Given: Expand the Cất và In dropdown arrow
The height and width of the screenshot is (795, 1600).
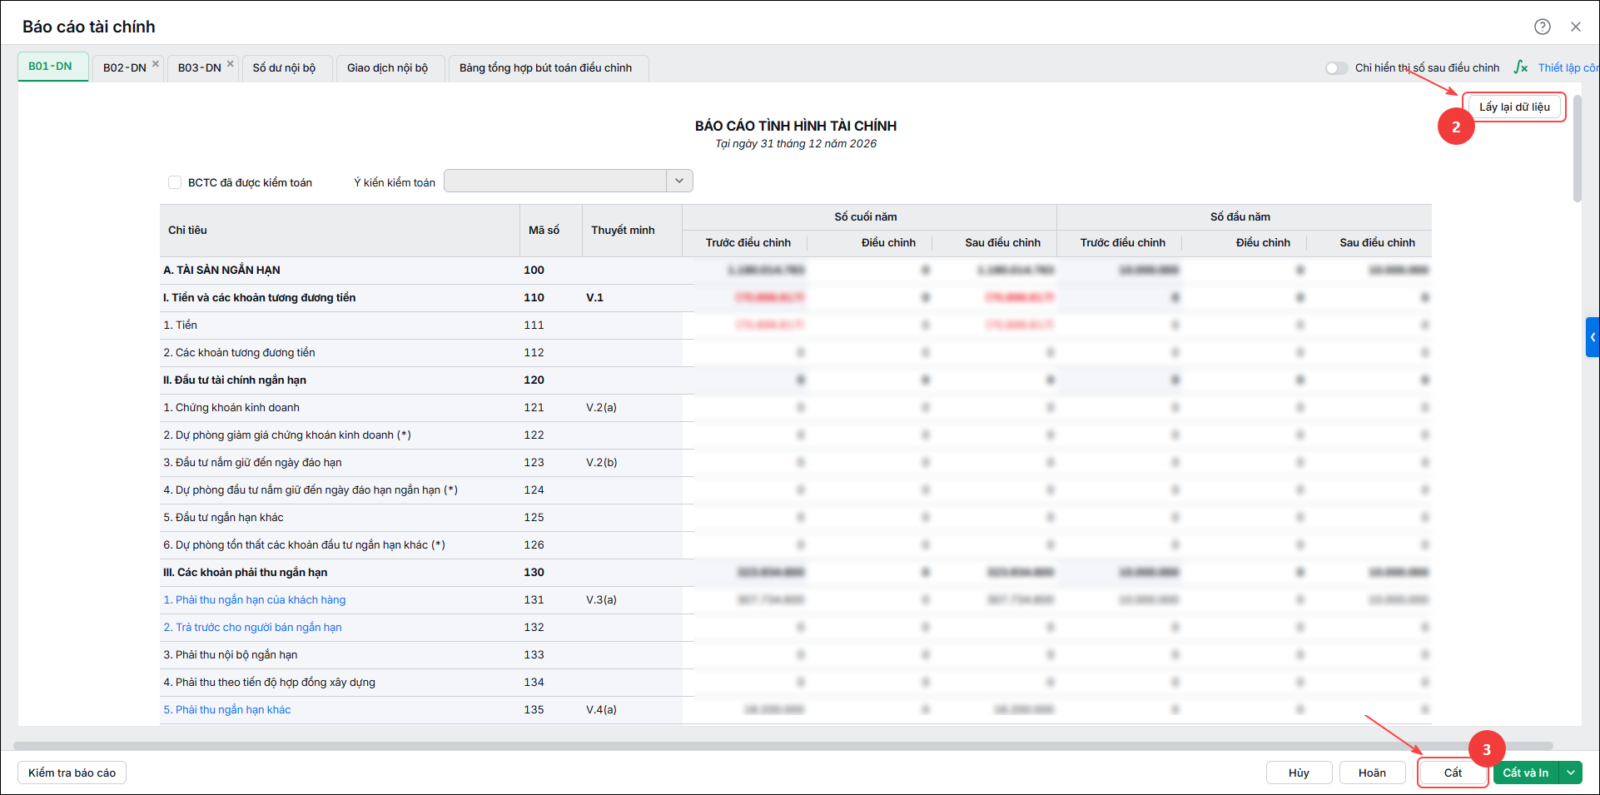Looking at the screenshot, I should tap(1572, 772).
